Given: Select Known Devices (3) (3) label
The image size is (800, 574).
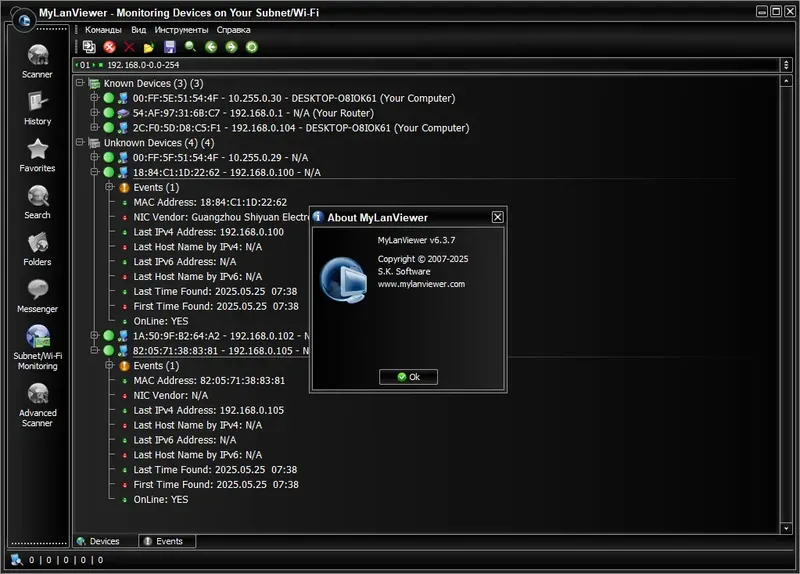Looking at the screenshot, I should pyautogui.click(x=153, y=83).
